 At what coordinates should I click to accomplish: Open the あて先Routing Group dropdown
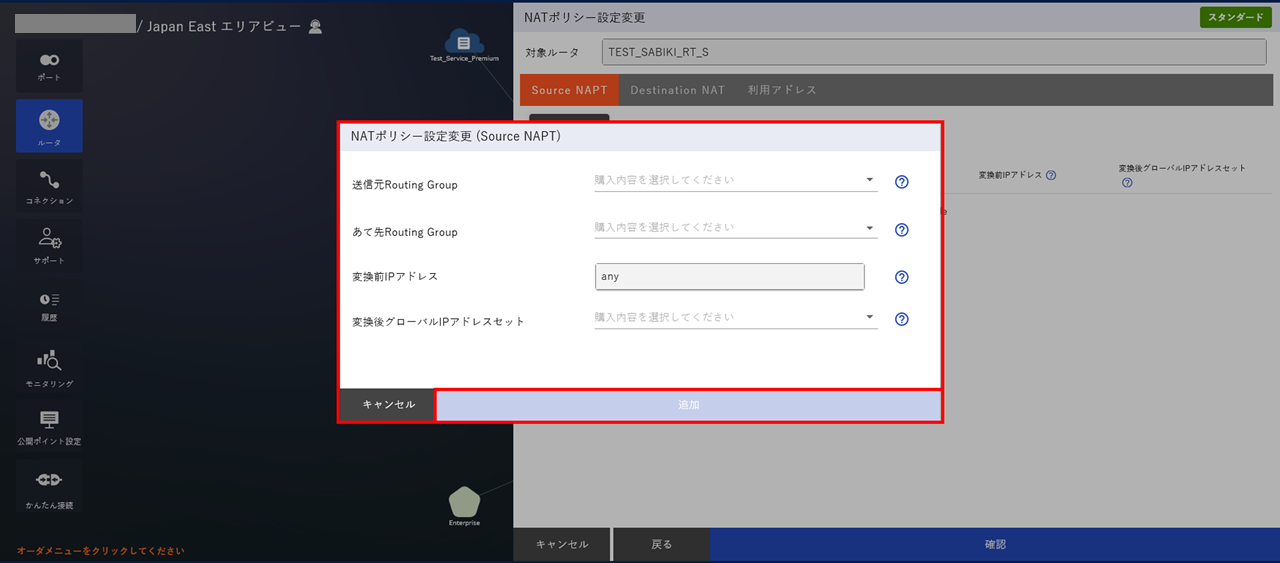click(x=735, y=227)
